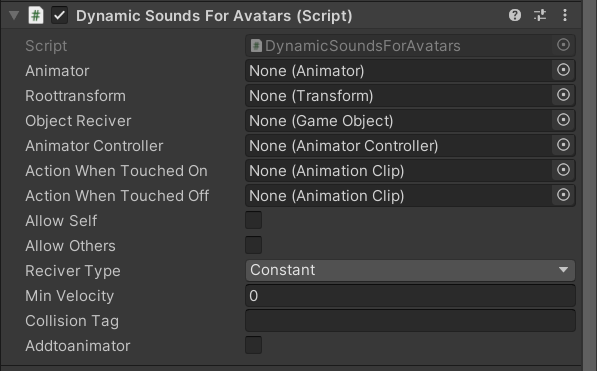Open the component three-dot options menu
The image size is (597, 371).
coord(565,15)
